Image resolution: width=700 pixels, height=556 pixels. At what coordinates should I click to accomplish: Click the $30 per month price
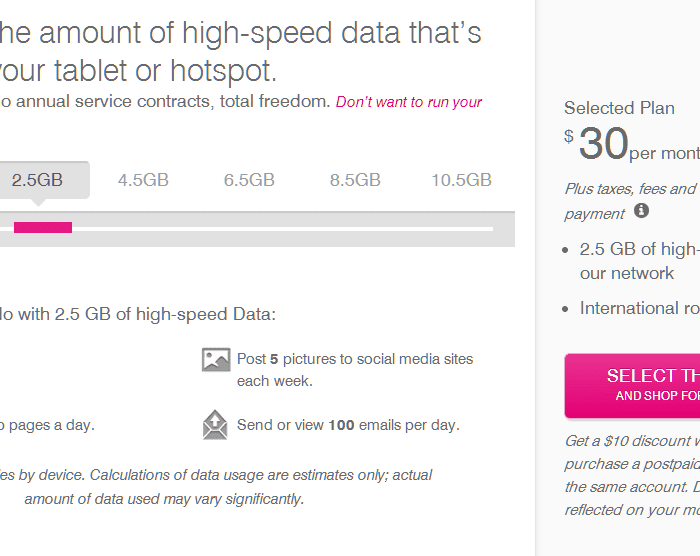point(632,146)
